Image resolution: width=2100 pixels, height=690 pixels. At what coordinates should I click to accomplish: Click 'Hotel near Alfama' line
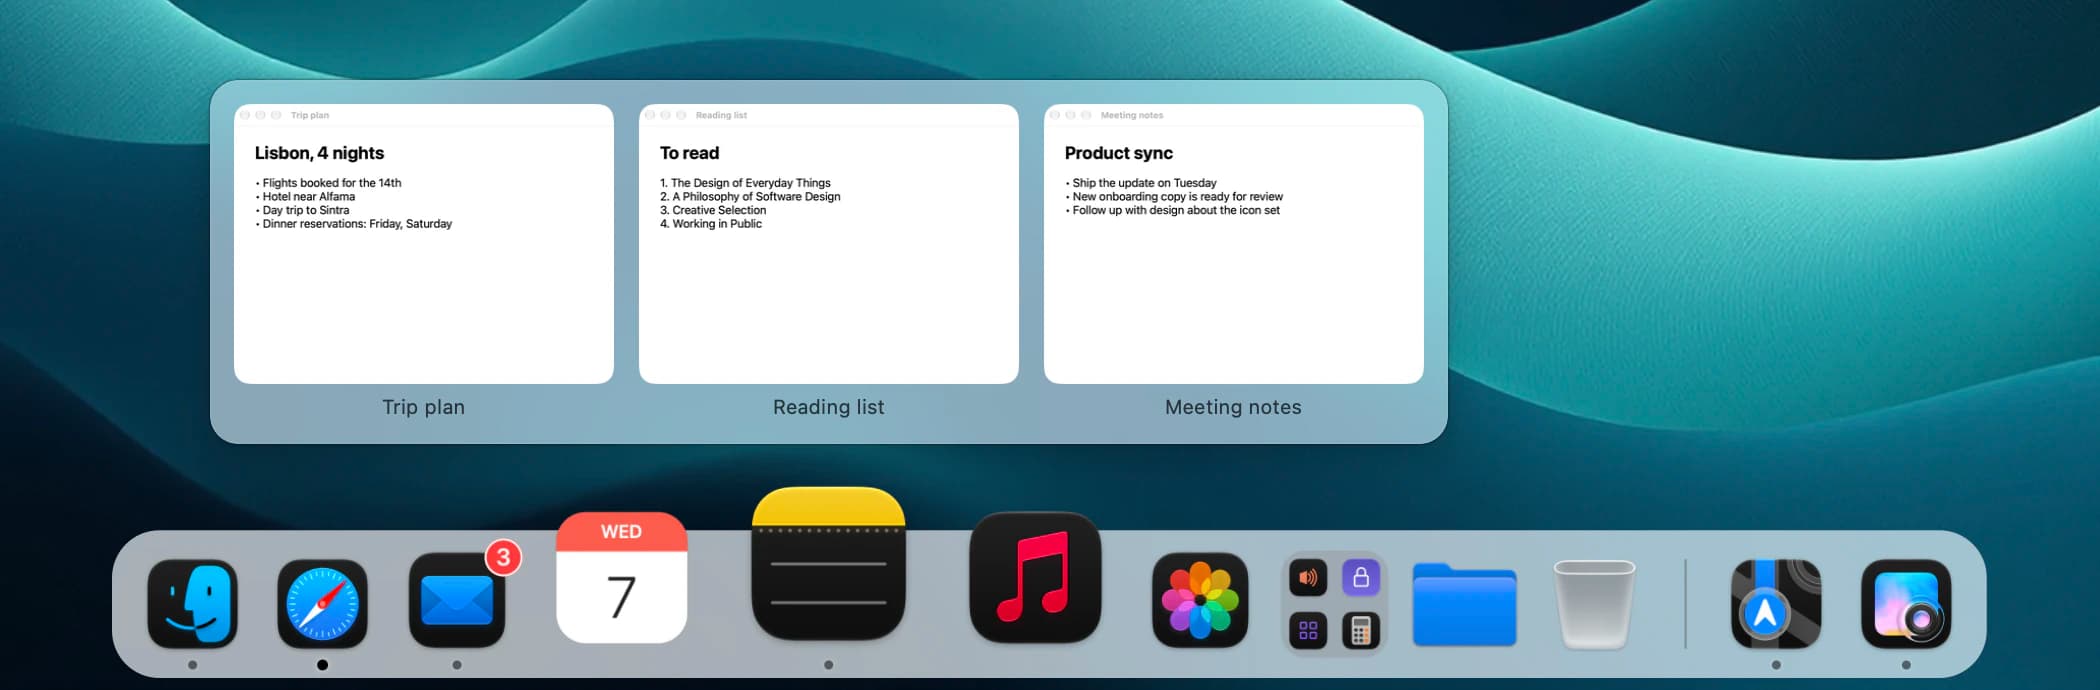(305, 197)
